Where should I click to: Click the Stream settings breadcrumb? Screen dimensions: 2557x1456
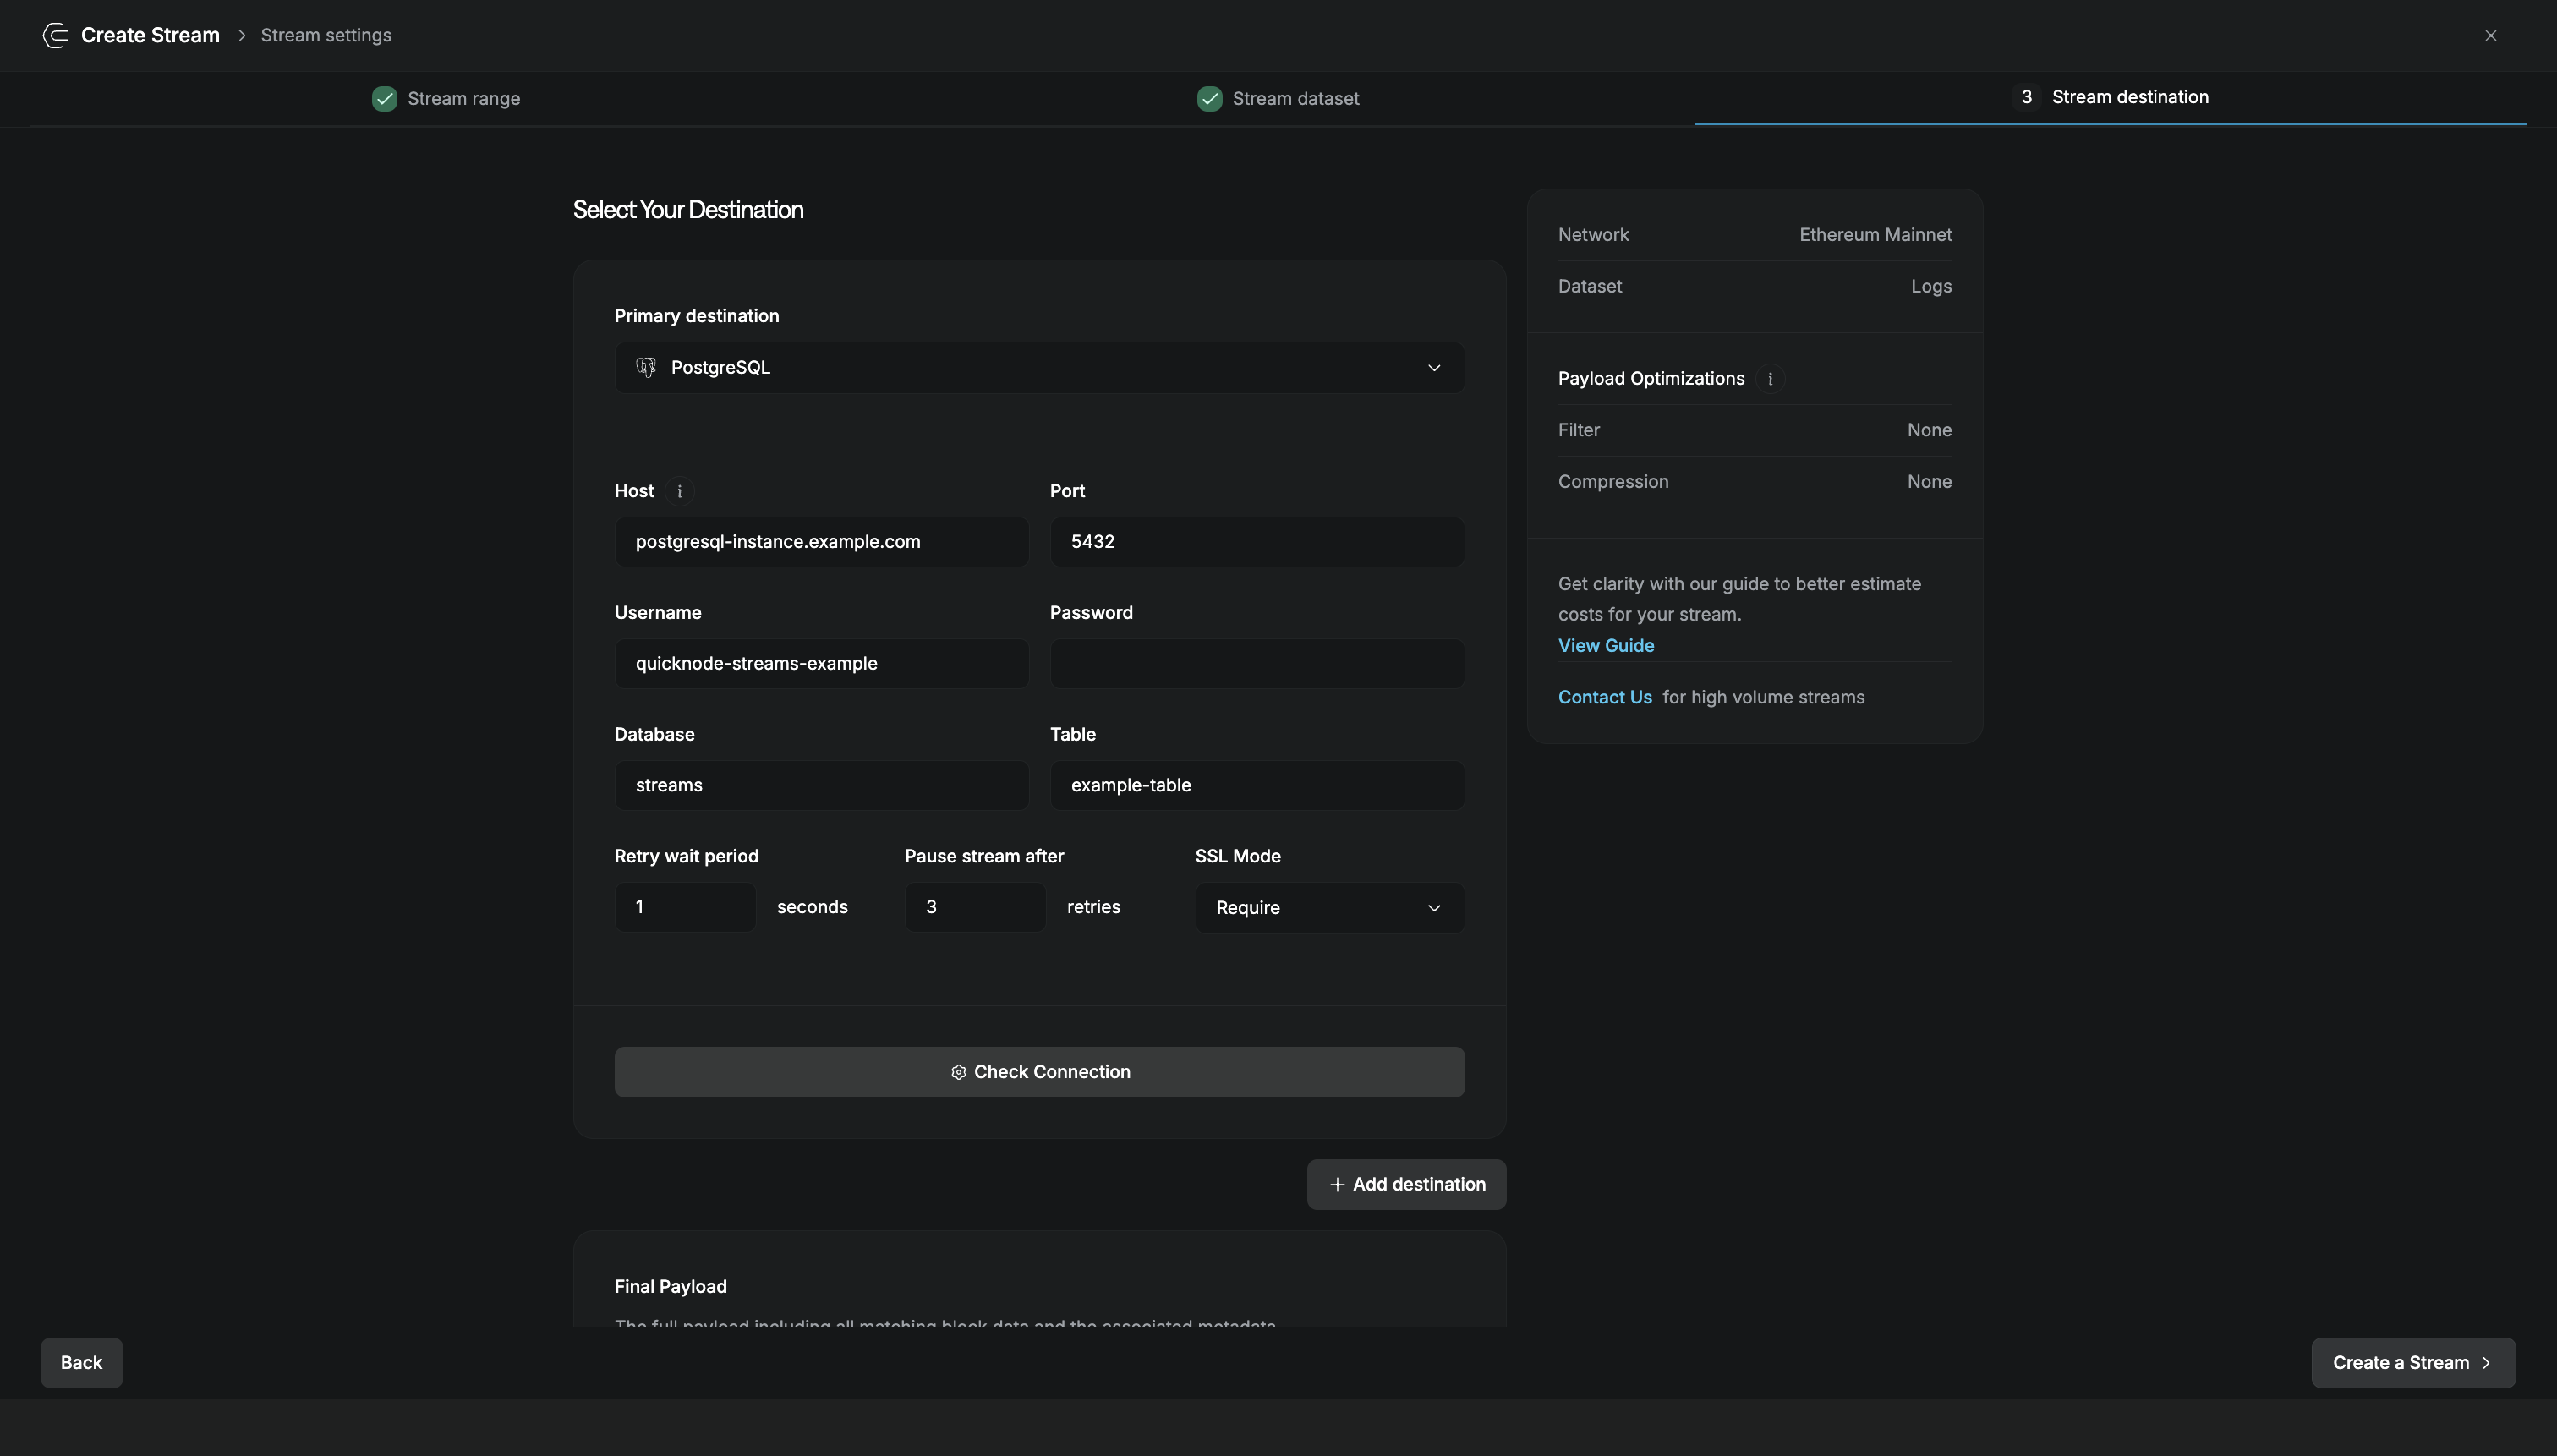coord(326,35)
